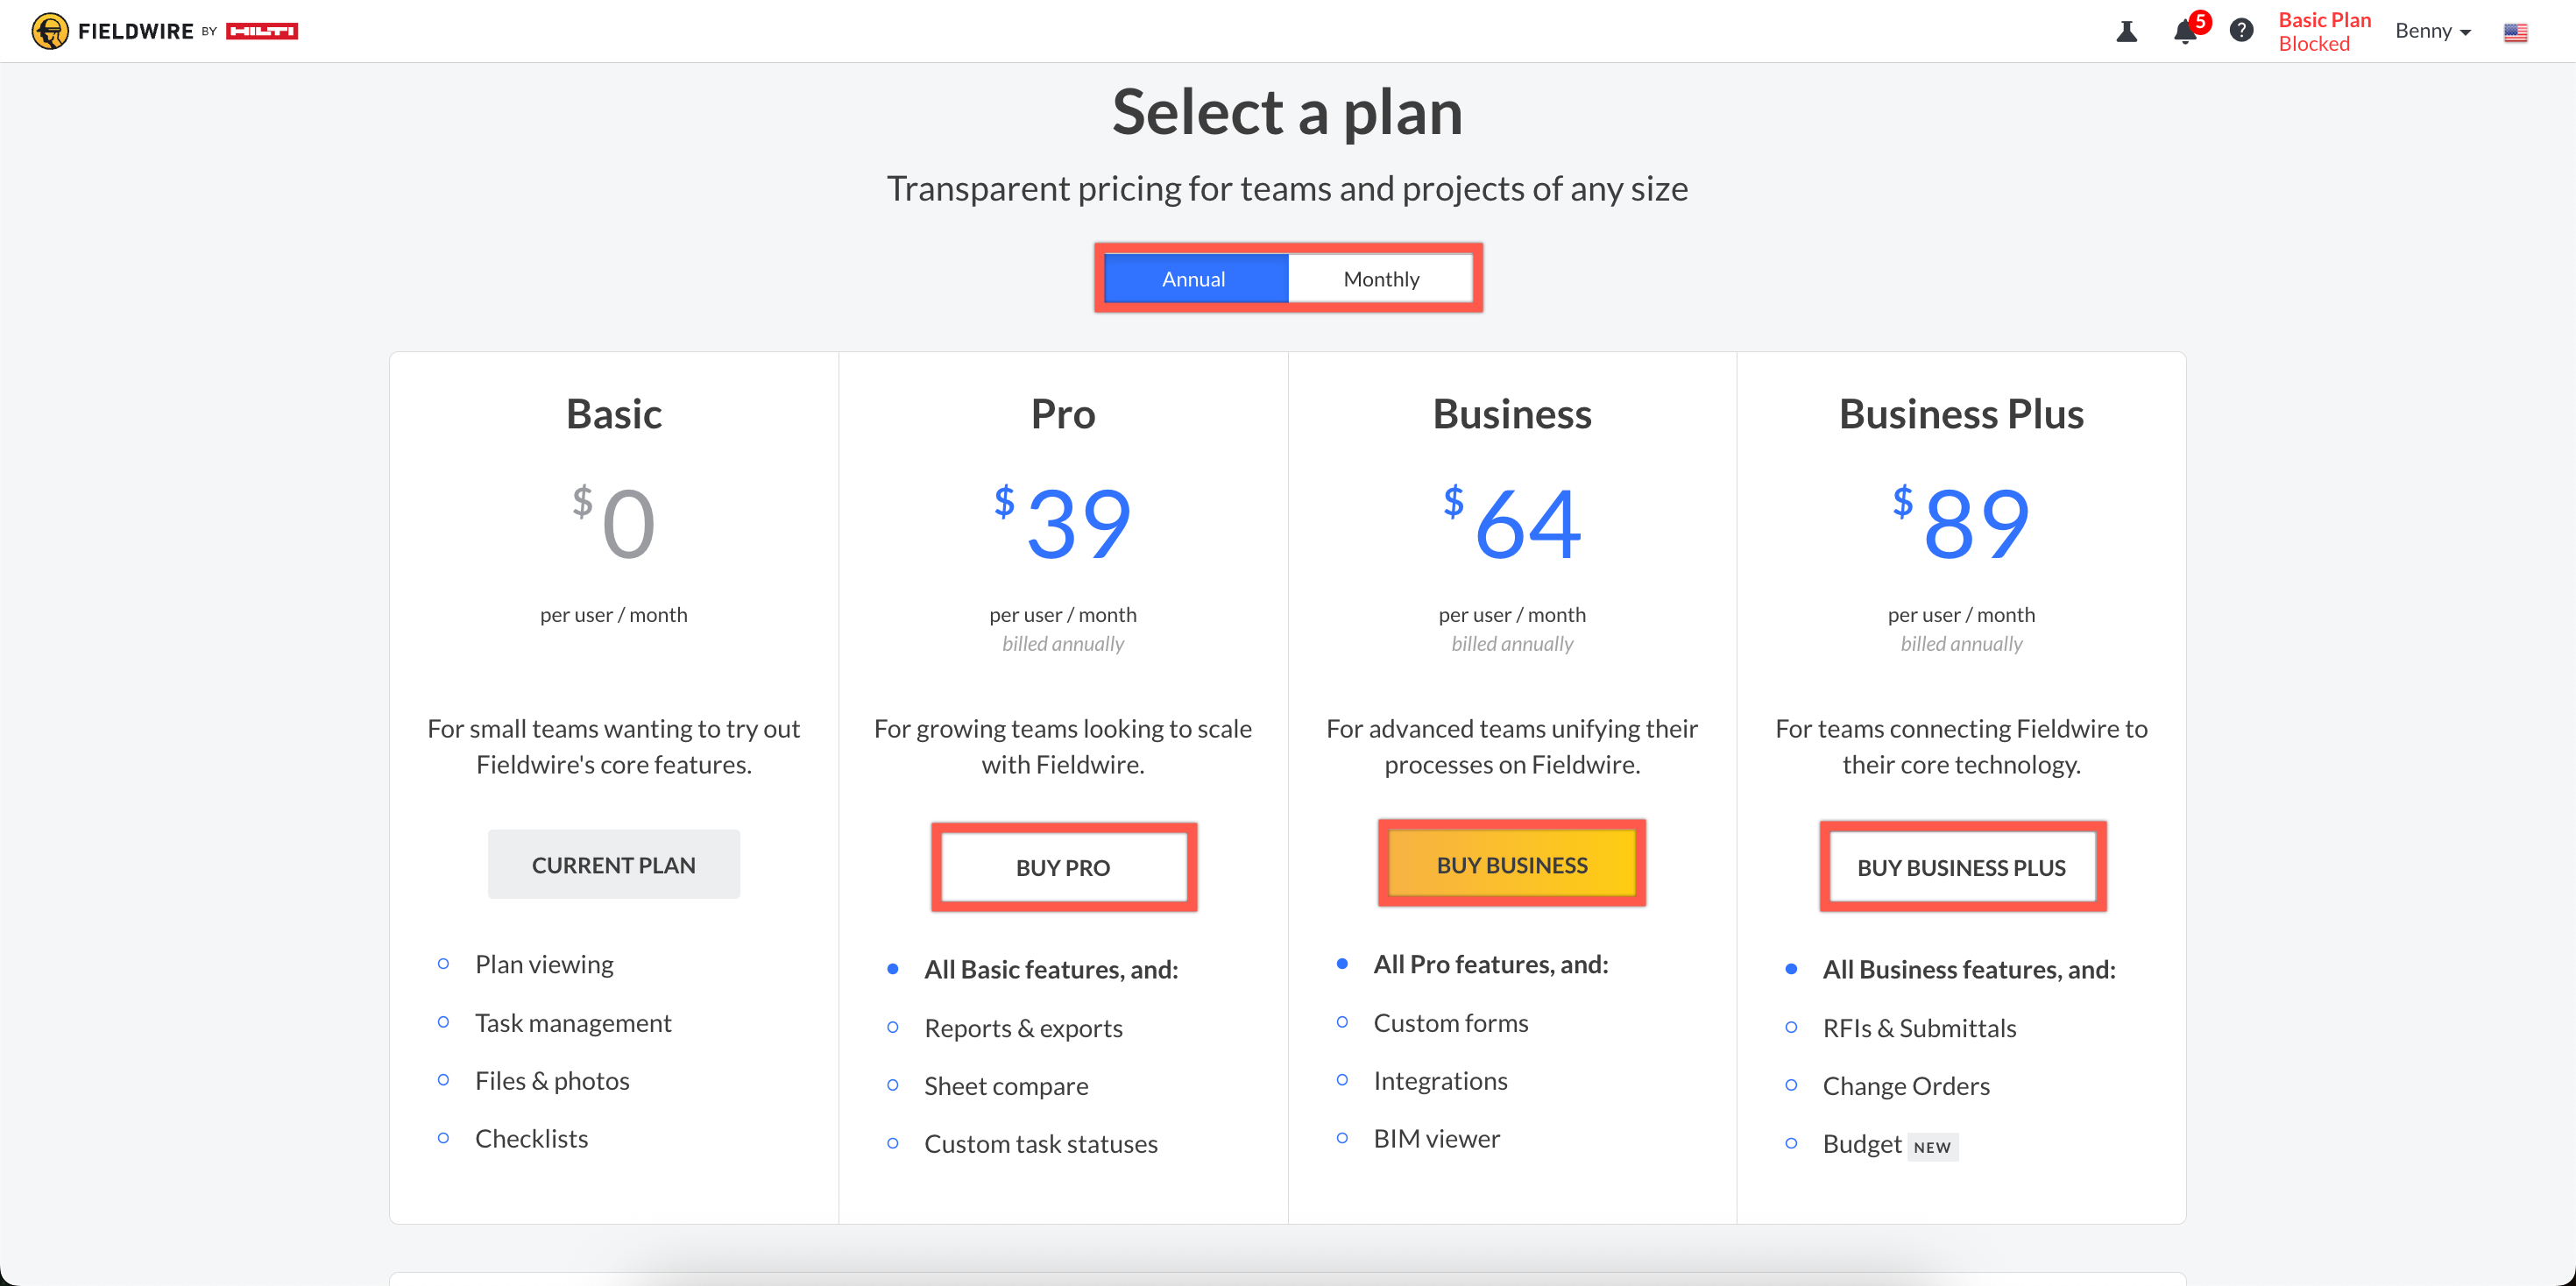Click the Pro $39 price
Image resolution: width=2576 pixels, height=1286 pixels.
(1064, 523)
